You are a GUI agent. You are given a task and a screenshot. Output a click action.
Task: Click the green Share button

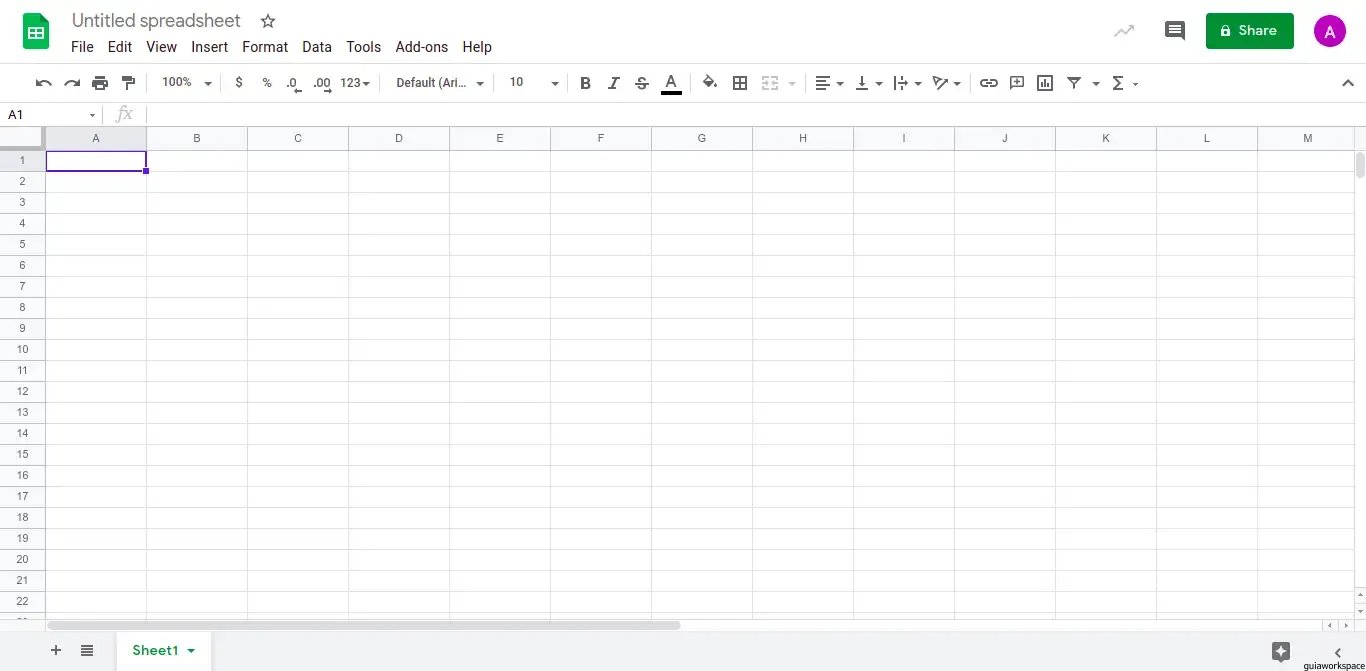click(x=1249, y=31)
